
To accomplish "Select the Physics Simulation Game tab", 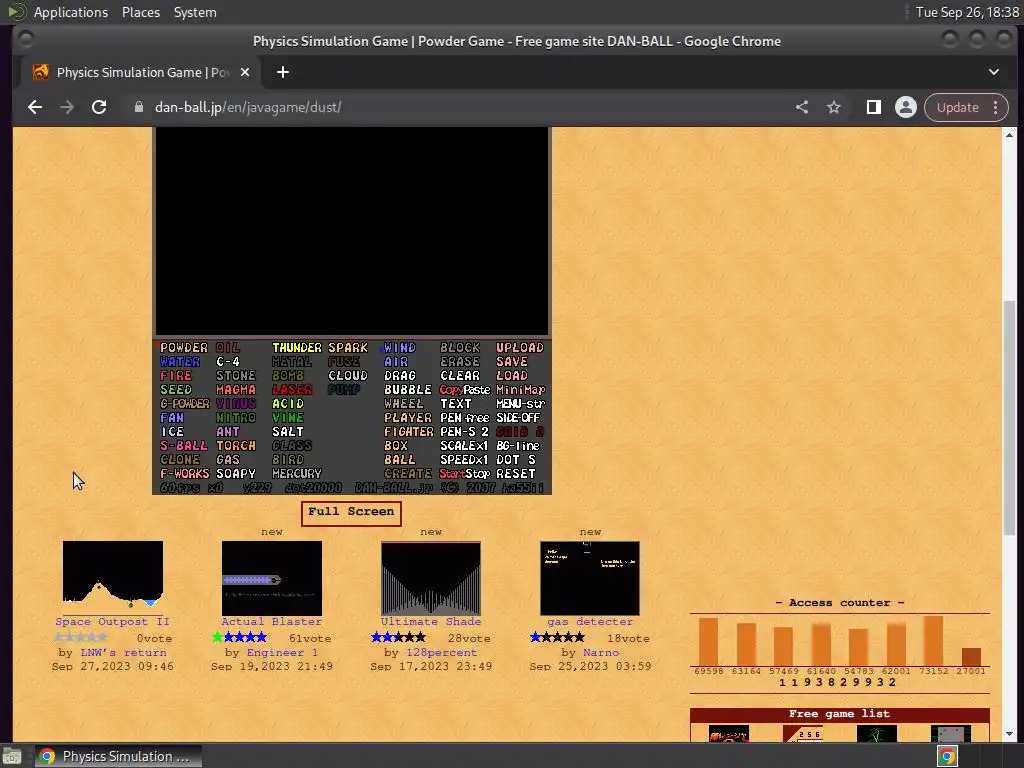I will pos(142,72).
